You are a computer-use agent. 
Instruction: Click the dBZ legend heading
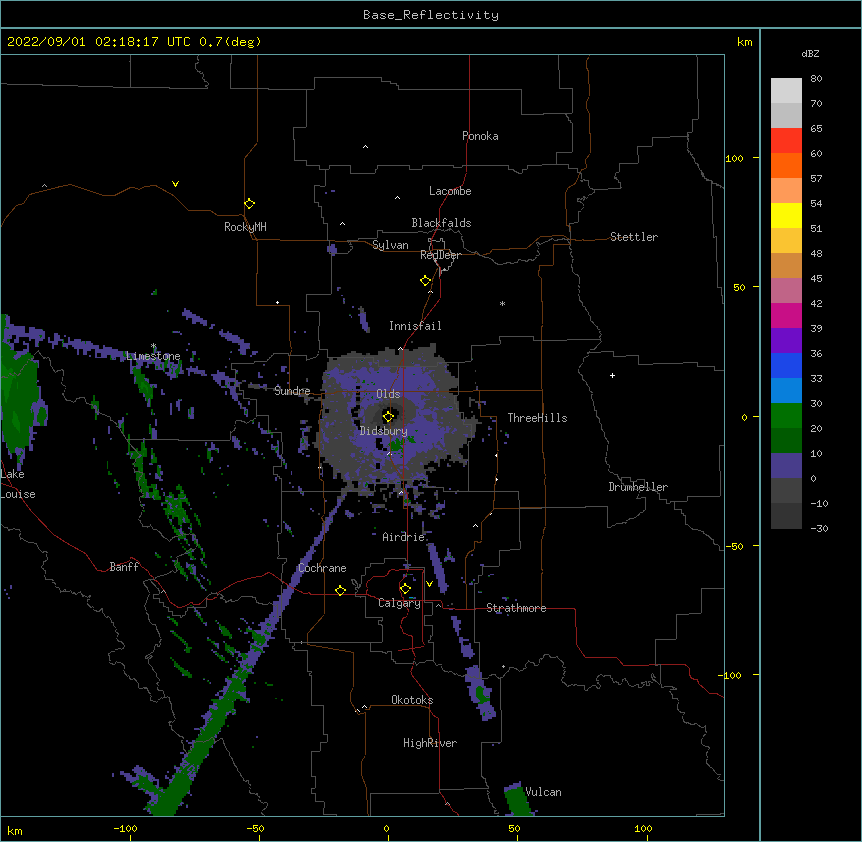click(810, 53)
